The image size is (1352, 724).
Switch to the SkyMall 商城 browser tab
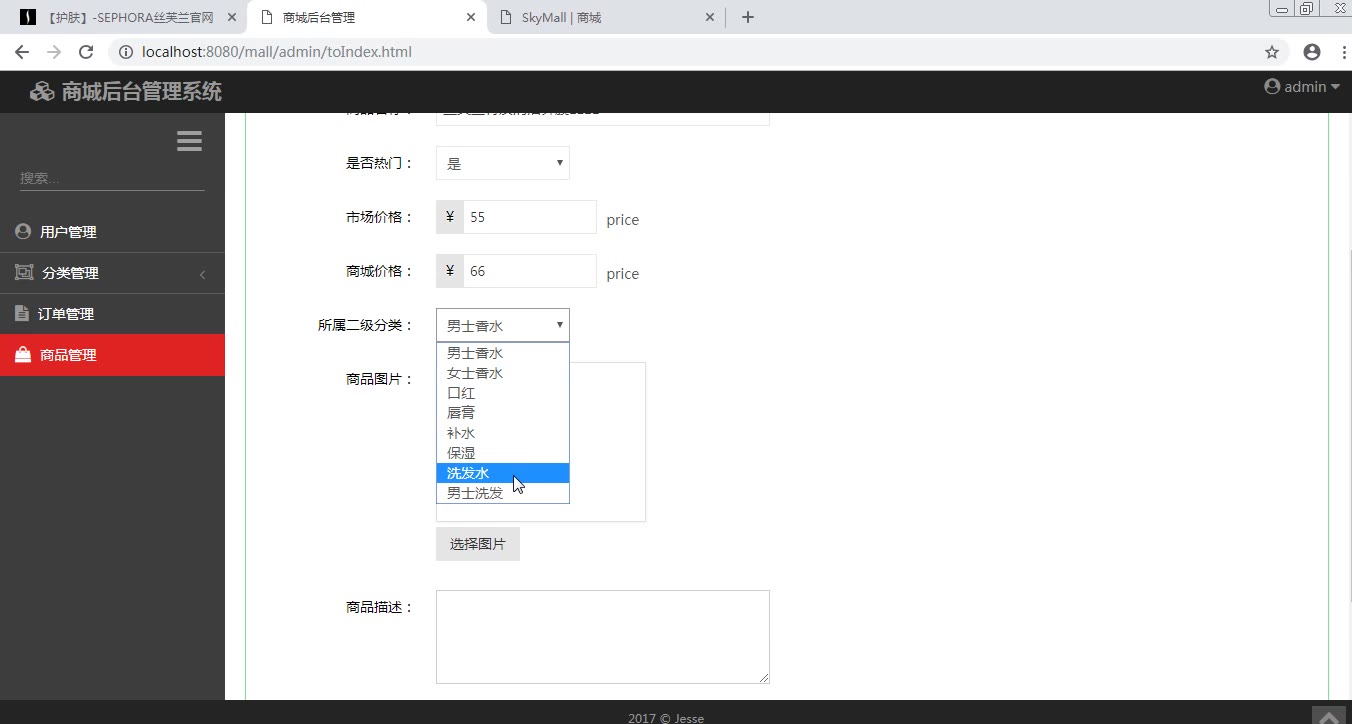coord(608,17)
